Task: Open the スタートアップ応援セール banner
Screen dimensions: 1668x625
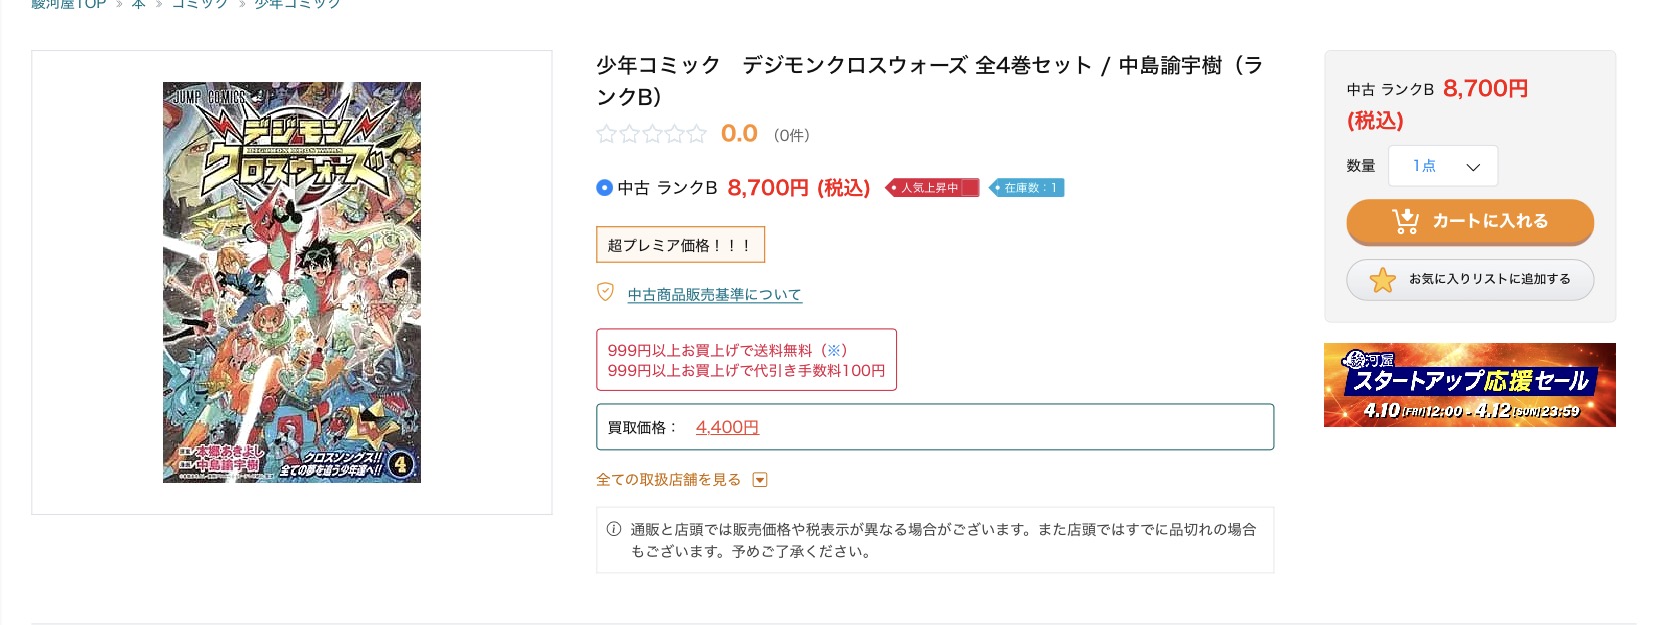Action: coord(1469,385)
